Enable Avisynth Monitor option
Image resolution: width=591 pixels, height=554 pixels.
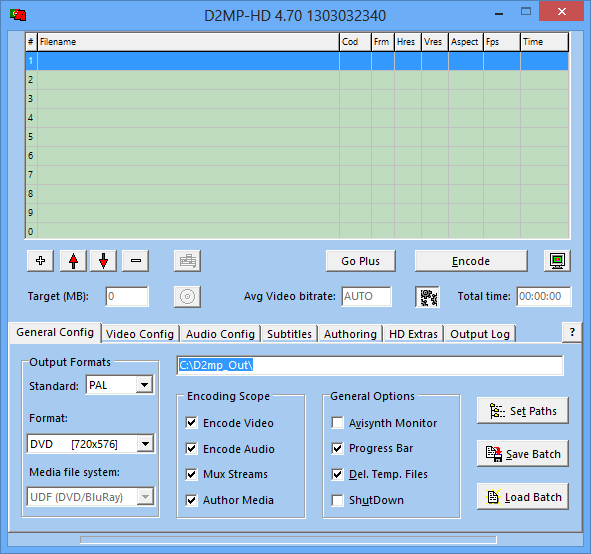click(x=337, y=422)
